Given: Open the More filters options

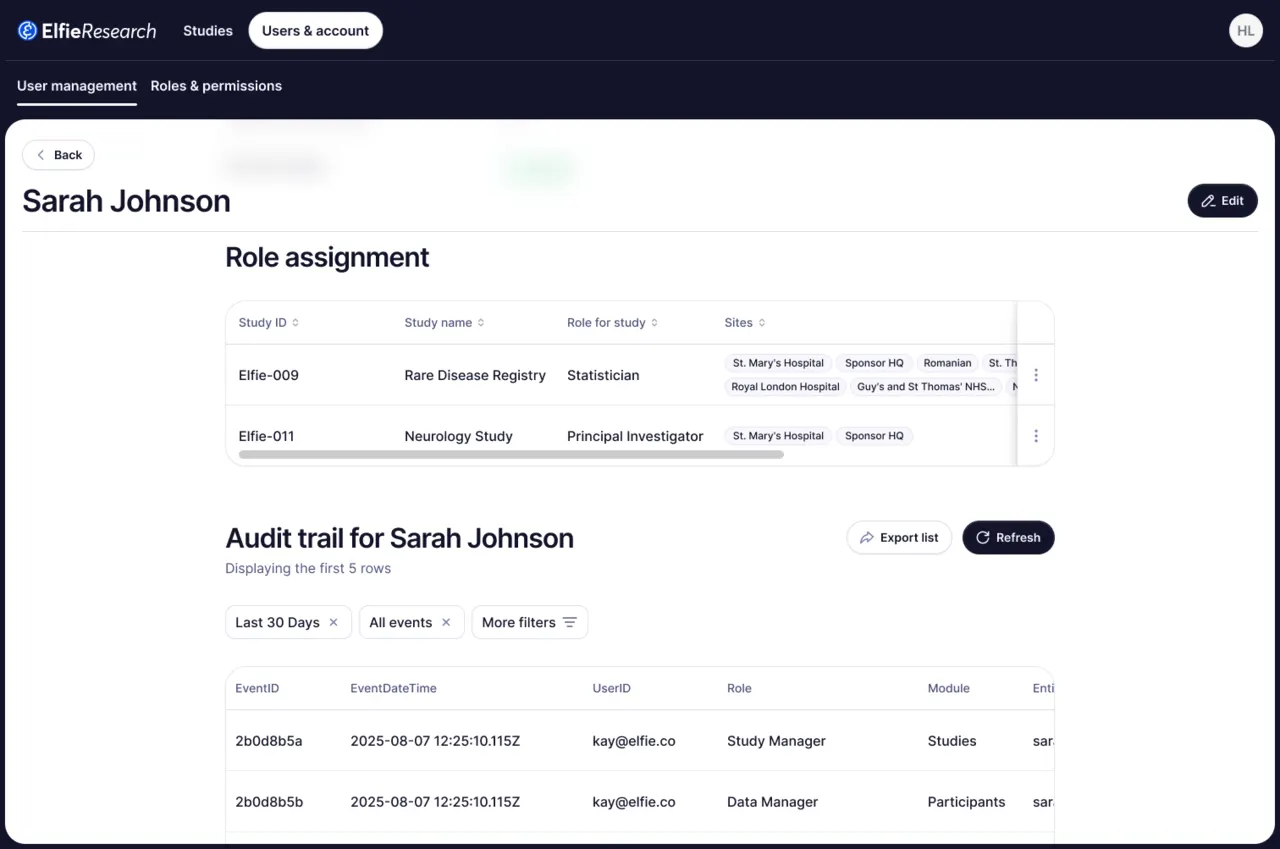Looking at the screenshot, I should pyautogui.click(x=529, y=622).
